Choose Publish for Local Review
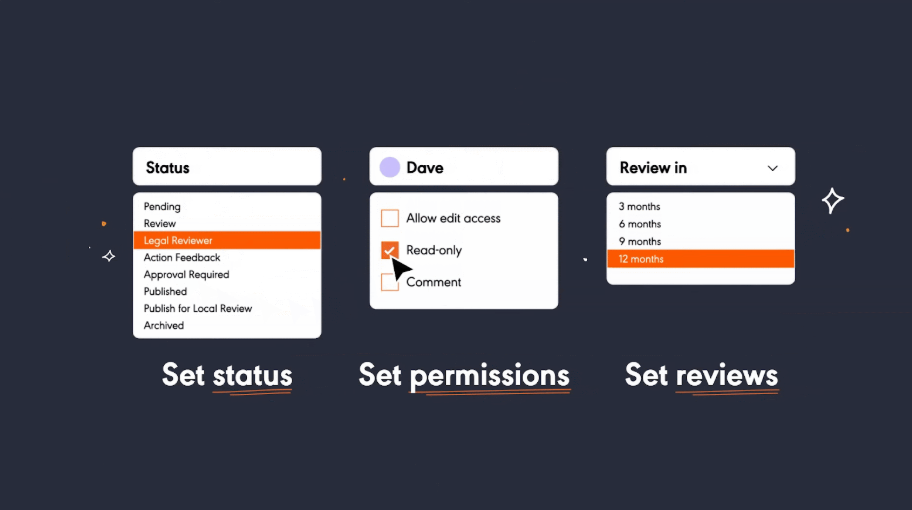Viewport: 912px width, 510px height. (198, 308)
